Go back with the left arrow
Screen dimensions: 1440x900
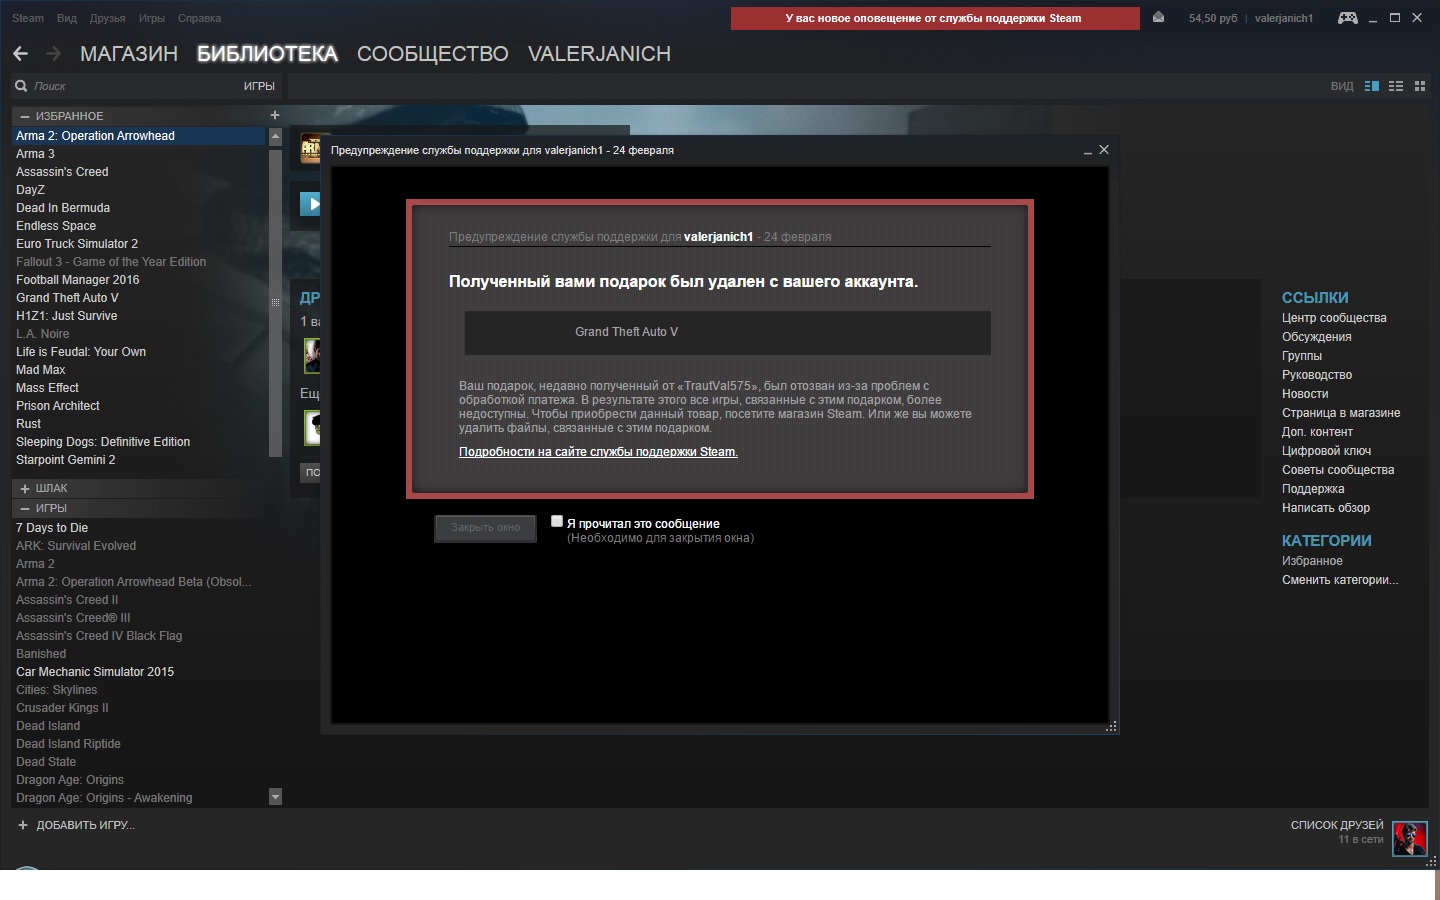(x=21, y=54)
